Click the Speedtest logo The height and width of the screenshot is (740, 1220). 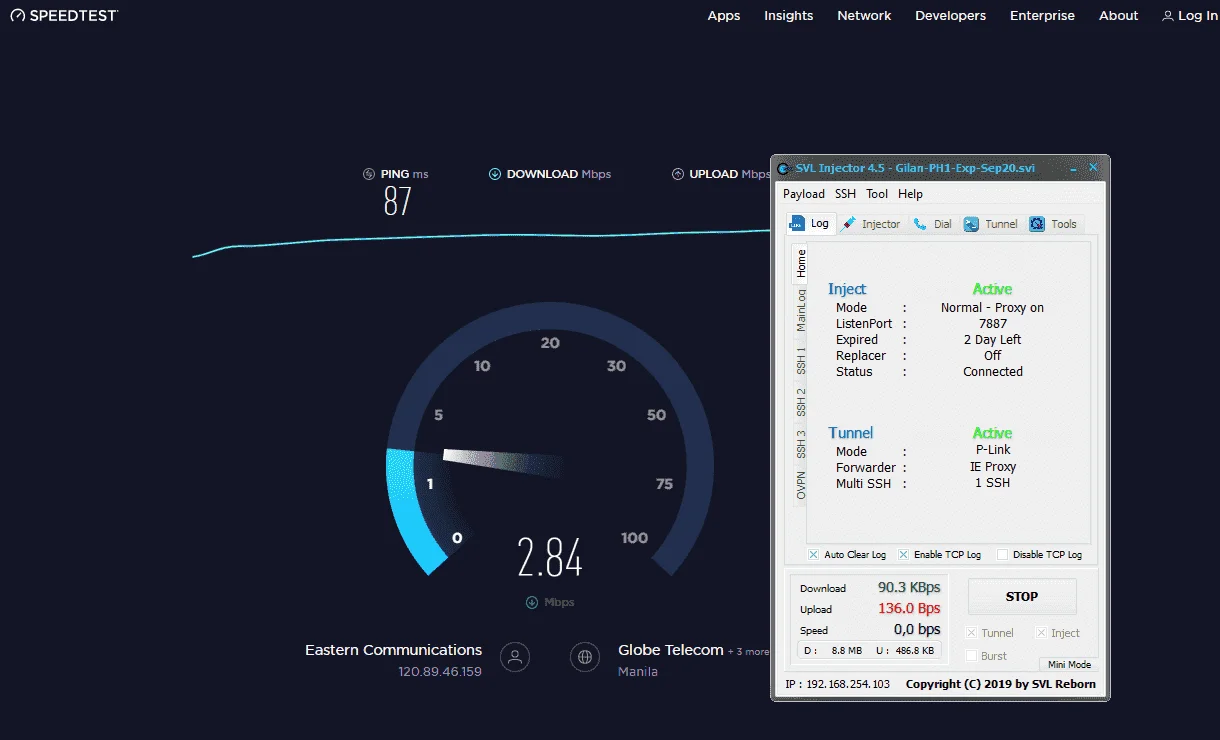point(64,15)
